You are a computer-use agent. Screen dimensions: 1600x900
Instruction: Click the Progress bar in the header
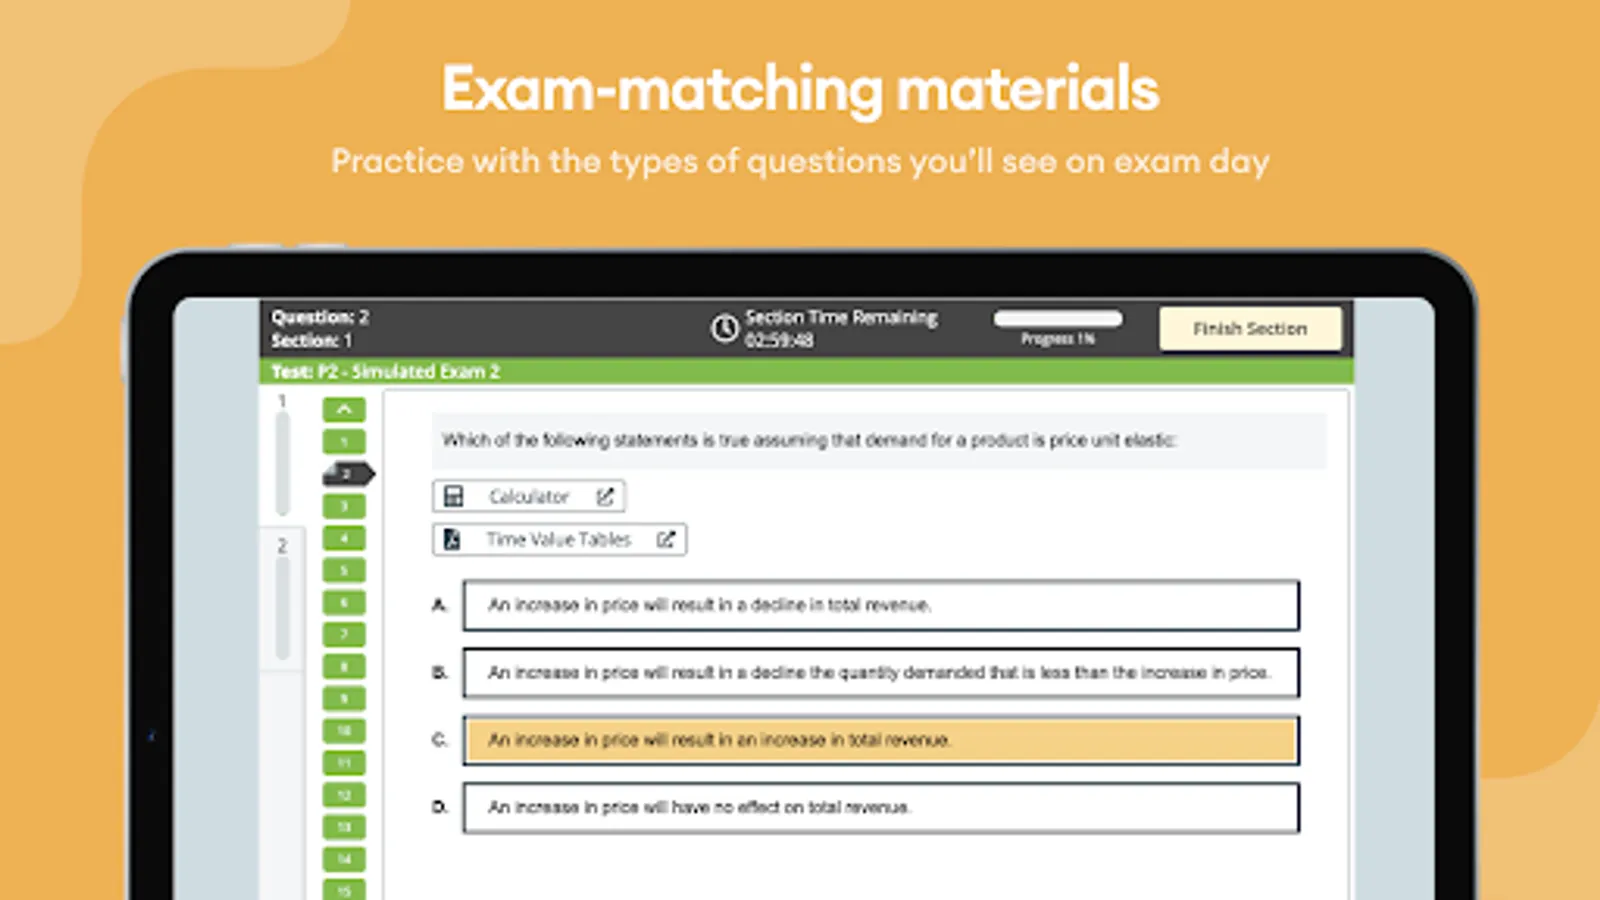coord(1057,319)
